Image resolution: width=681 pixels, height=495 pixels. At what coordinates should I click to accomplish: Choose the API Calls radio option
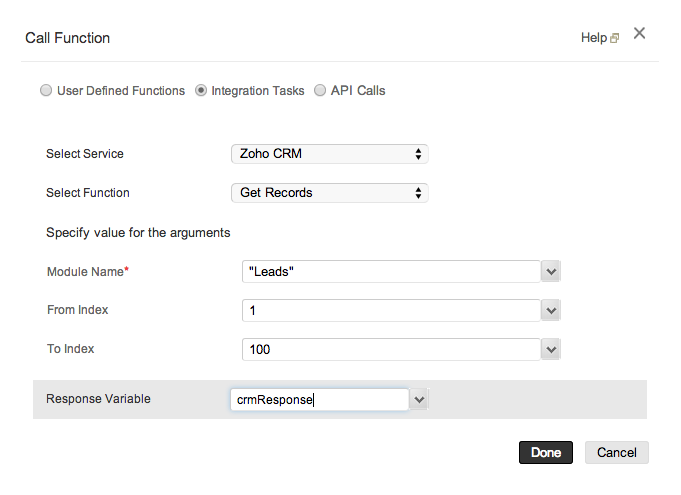[x=320, y=91]
